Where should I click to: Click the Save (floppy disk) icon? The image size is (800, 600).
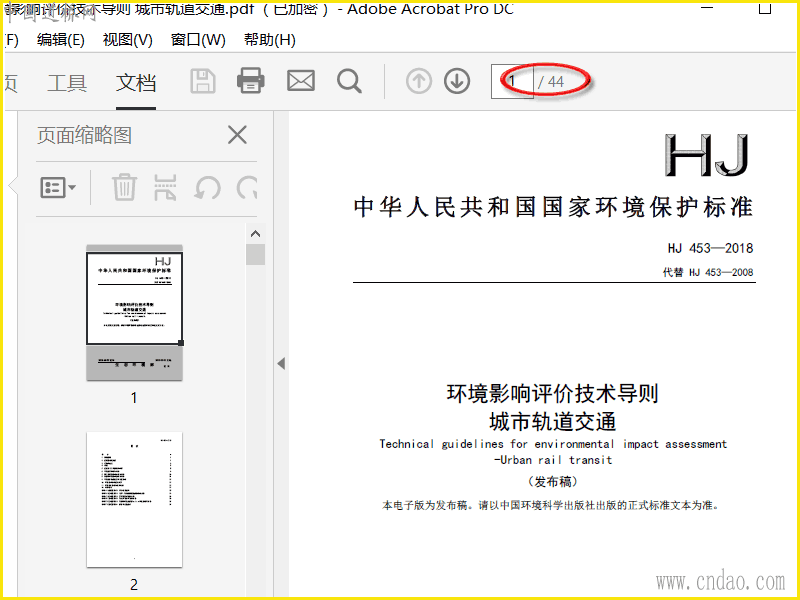tap(203, 81)
